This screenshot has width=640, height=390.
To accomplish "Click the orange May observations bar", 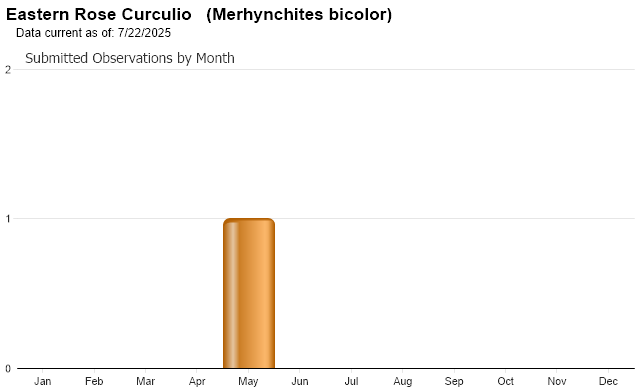I will click(249, 293).
